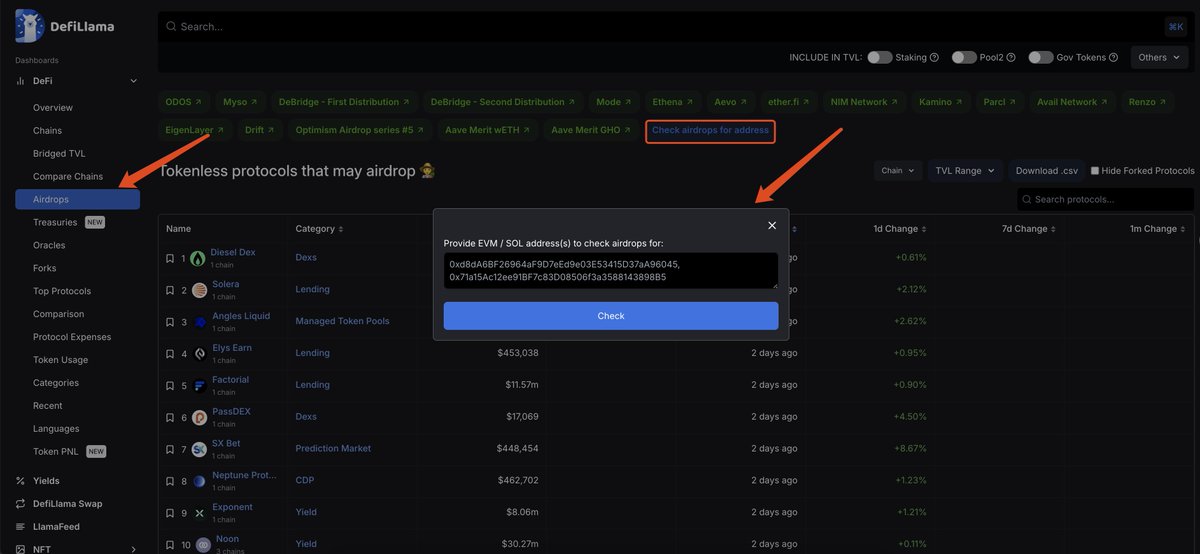Open the EigenLayer airdrop link
The width and height of the screenshot is (1200, 554).
tap(195, 130)
